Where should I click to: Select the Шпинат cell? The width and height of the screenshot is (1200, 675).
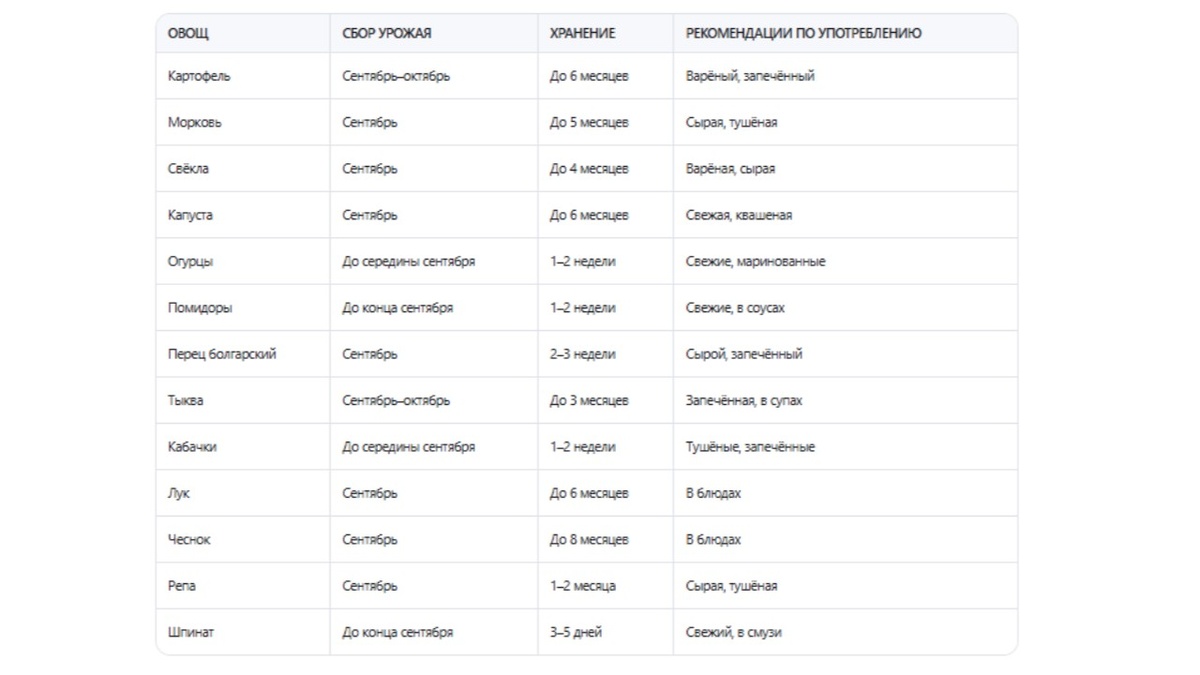(x=191, y=632)
